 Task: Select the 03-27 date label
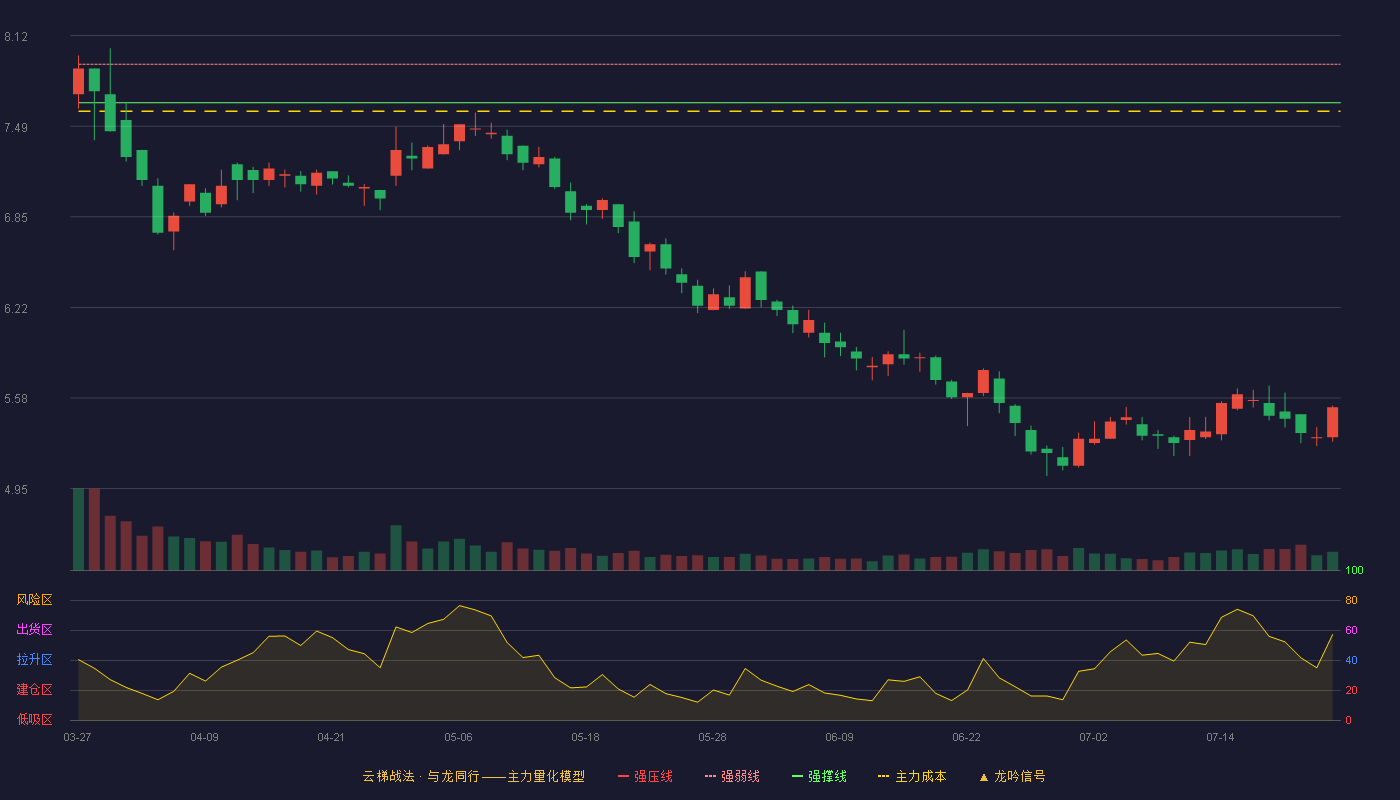[x=77, y=737]
